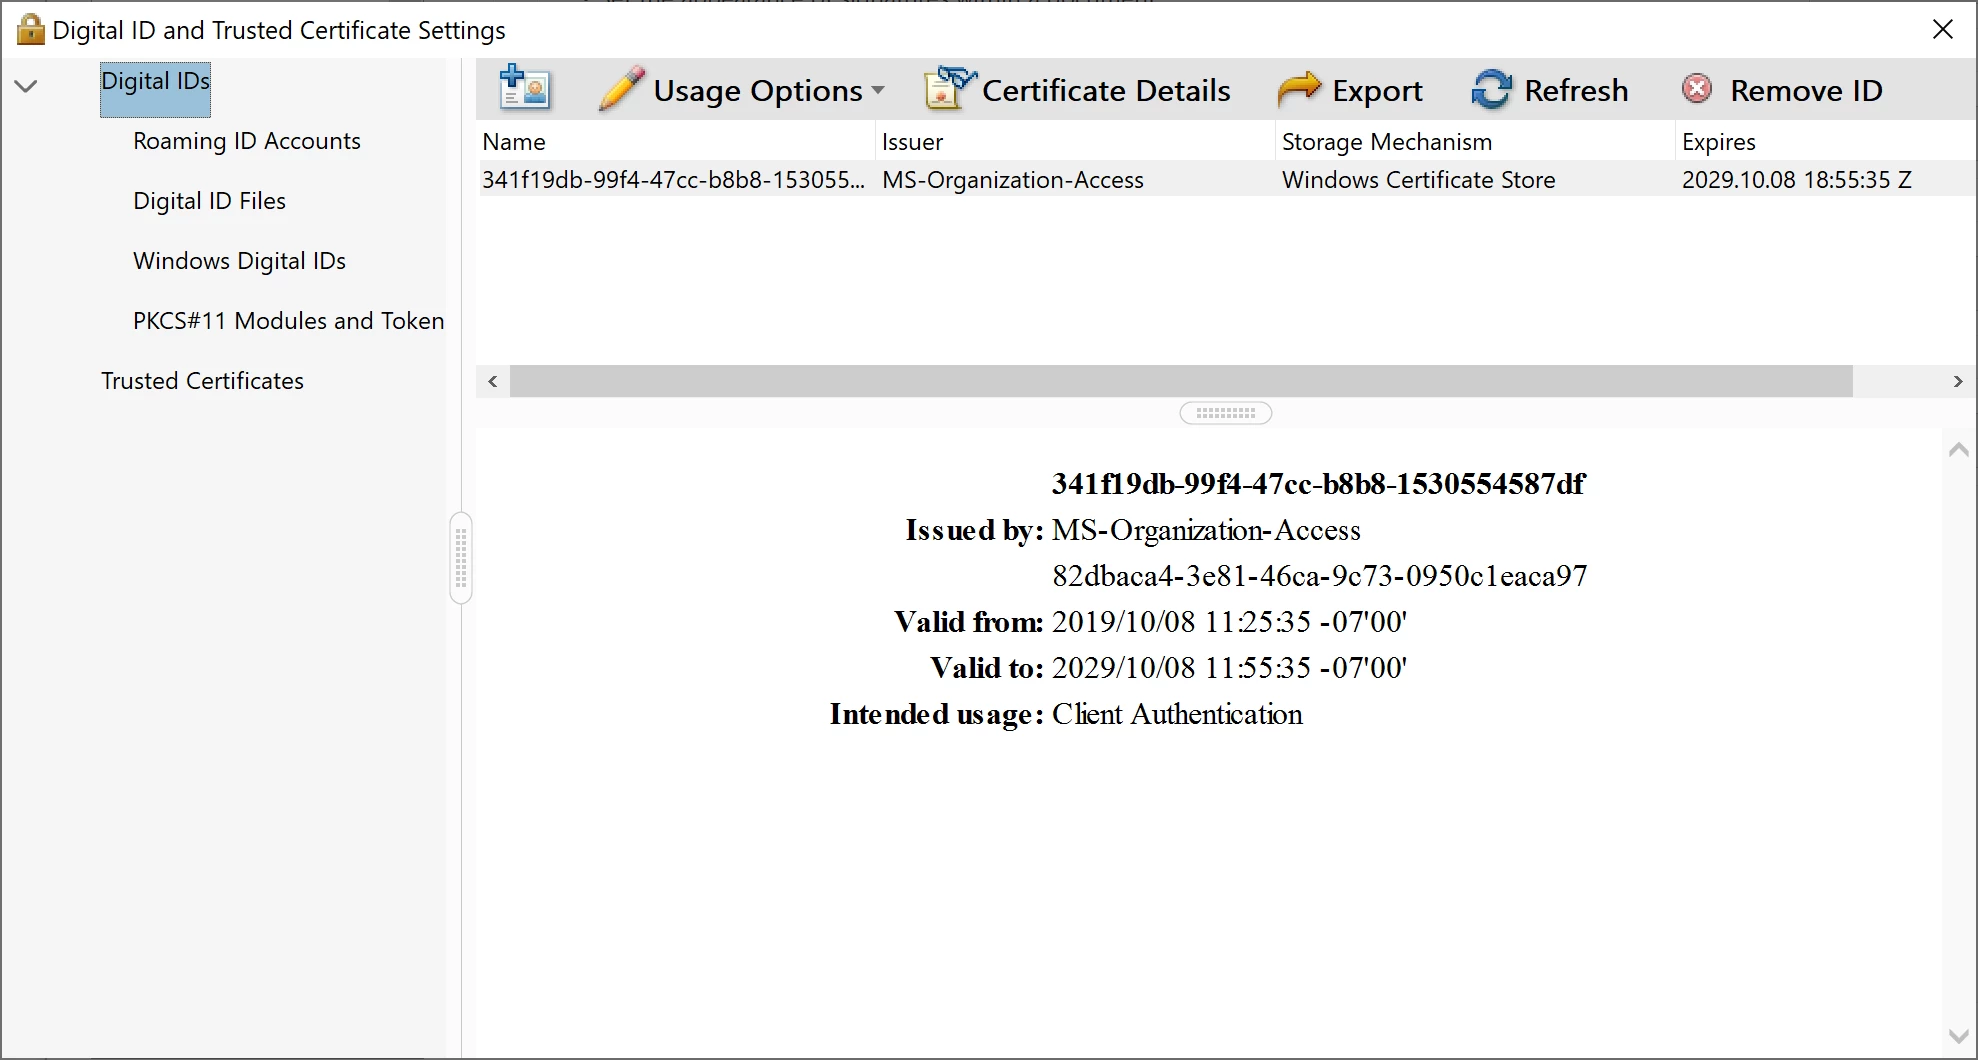Click the Client Authentication usage text
1978x1060 pixels.
pos(1177,714)
